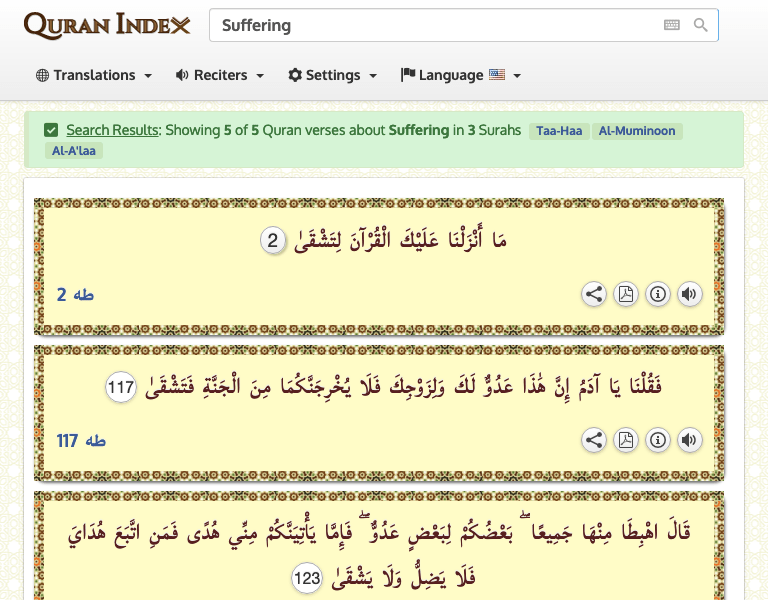Expand the Translations dropdown
This screenshot has height=600, width=768.
pos(94,75)
